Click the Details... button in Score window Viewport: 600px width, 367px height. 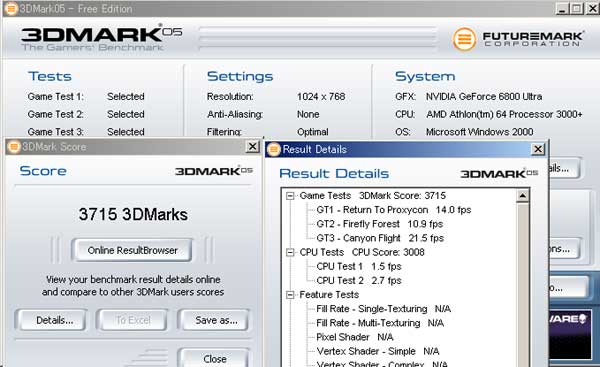[x=51, y=320]
